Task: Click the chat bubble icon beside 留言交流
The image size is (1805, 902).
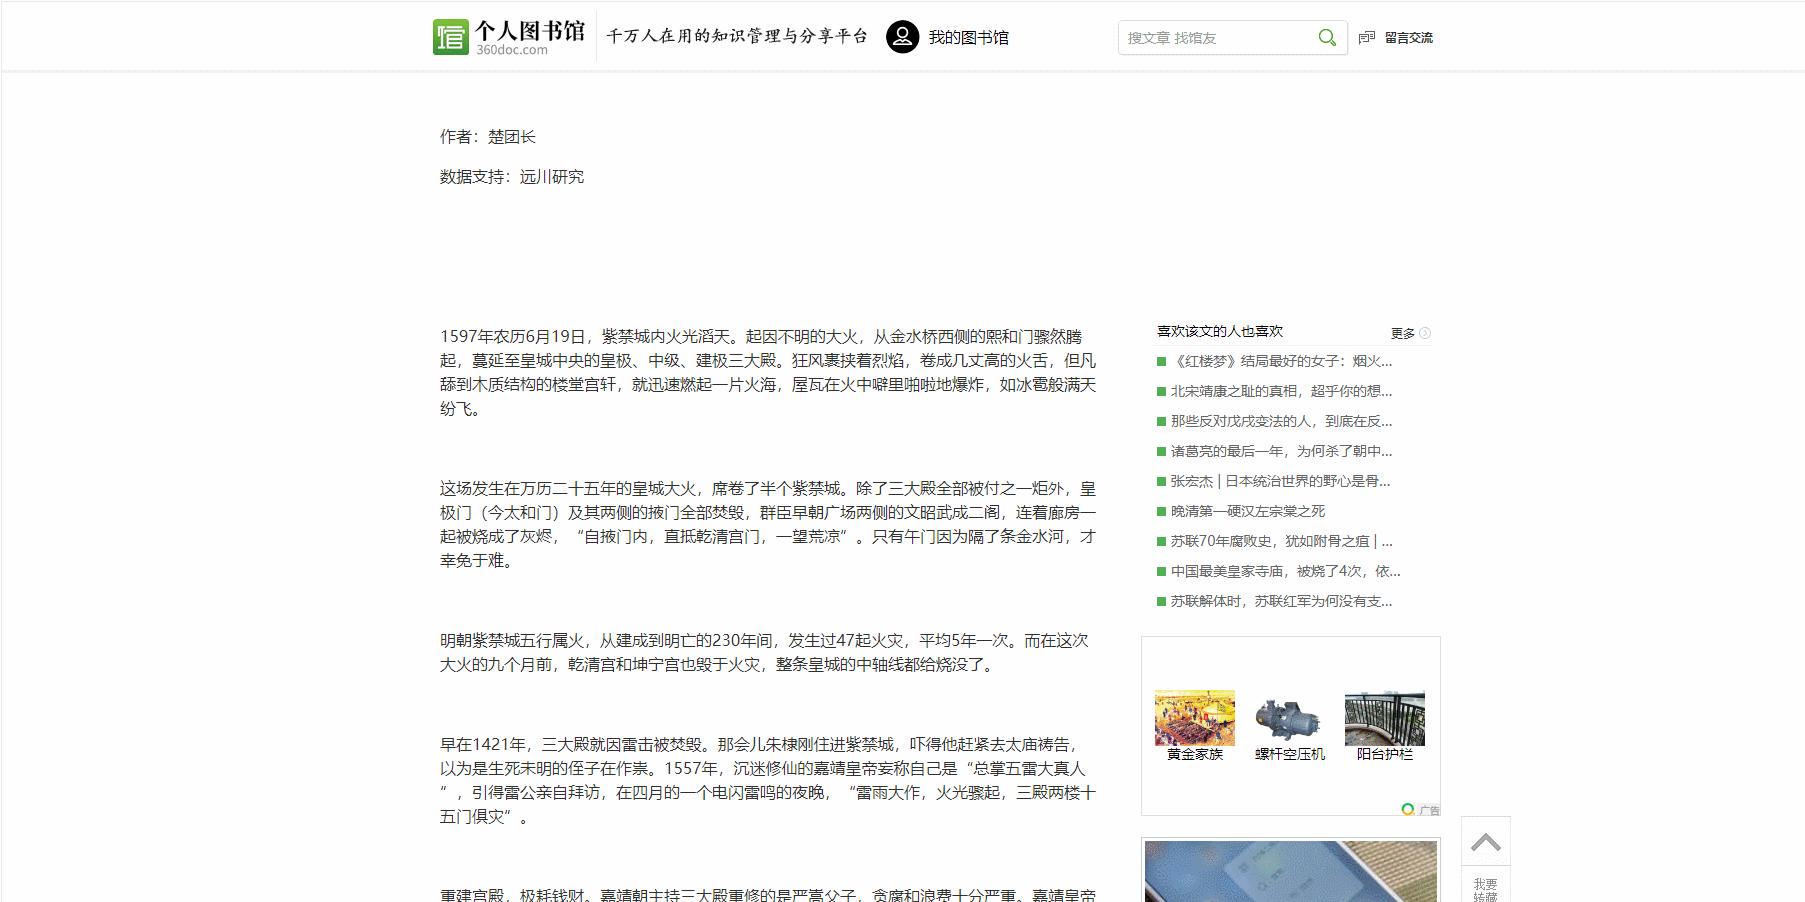Action: click(x=1366, y=37)
